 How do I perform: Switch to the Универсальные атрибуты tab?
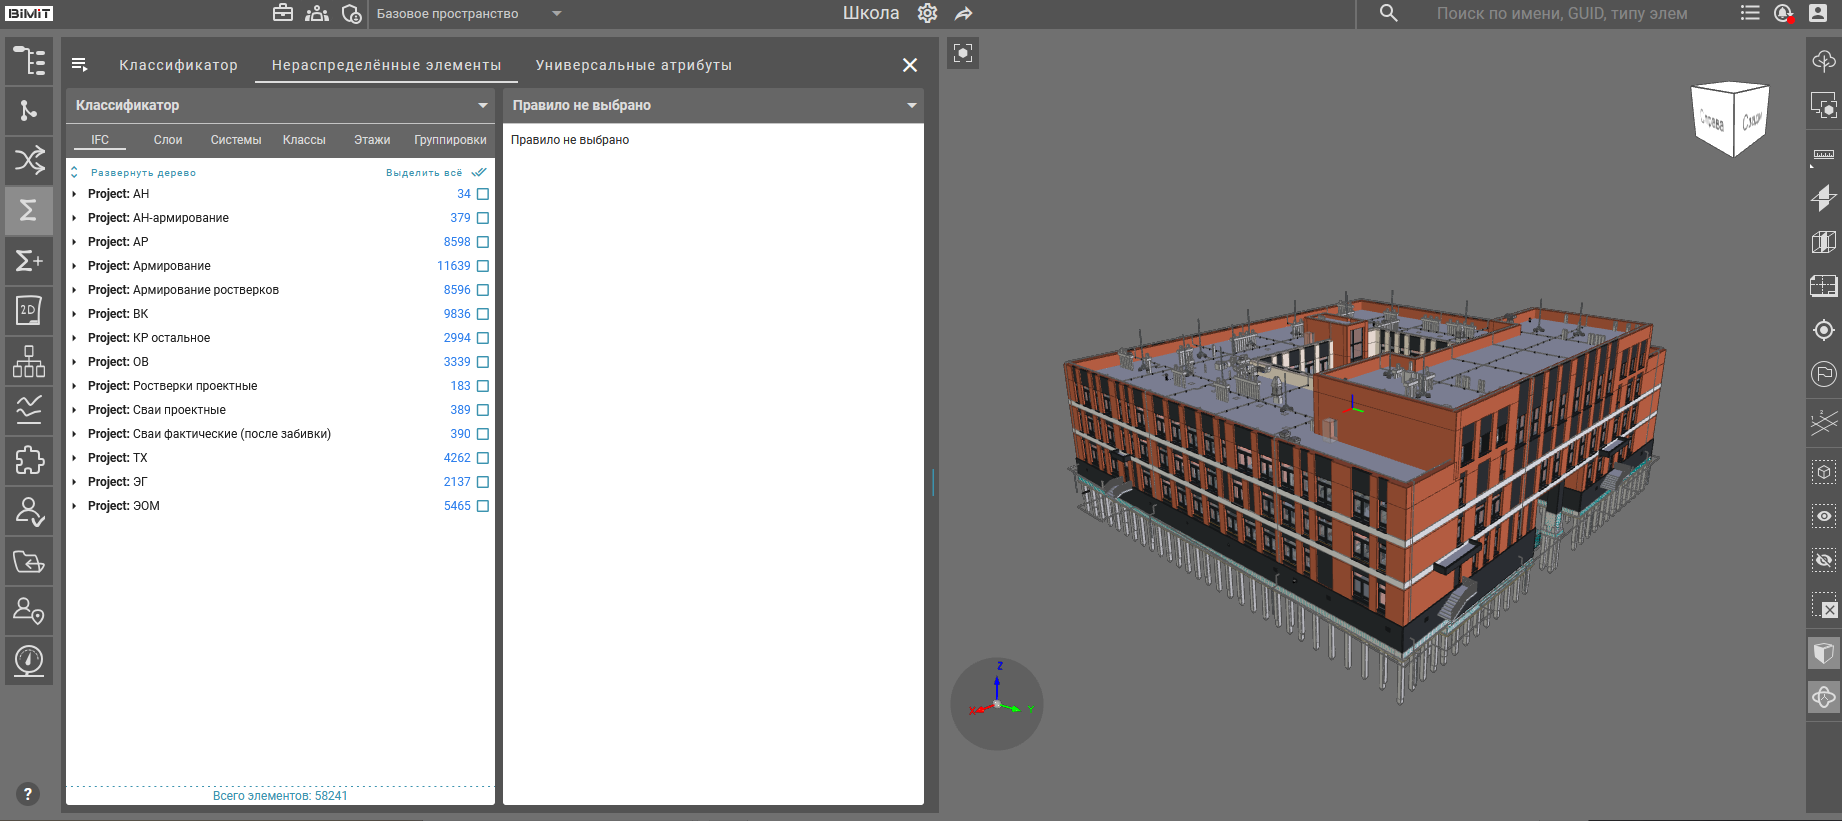pos(633,65)
